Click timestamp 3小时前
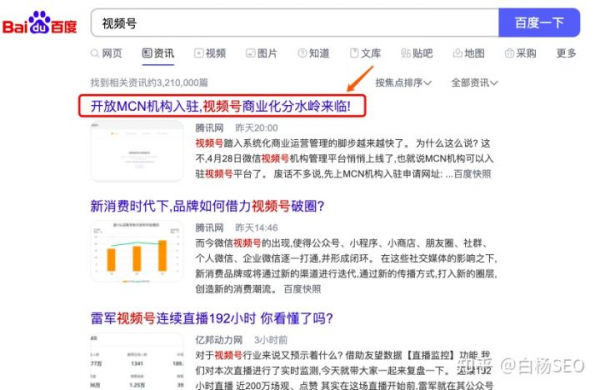The image size is (600, 390). tap(271, 340)
